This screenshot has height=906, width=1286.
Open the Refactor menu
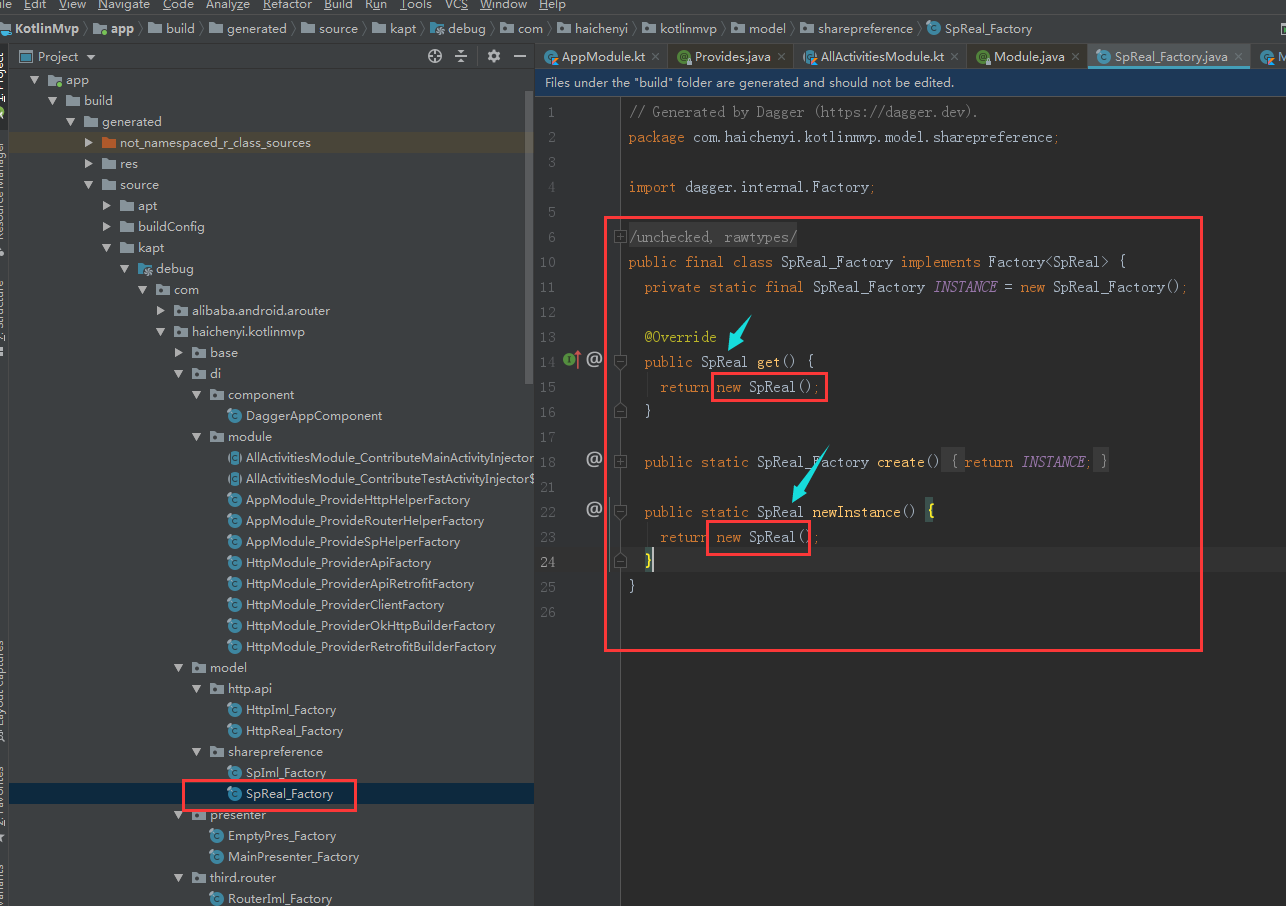pos(287,5)
